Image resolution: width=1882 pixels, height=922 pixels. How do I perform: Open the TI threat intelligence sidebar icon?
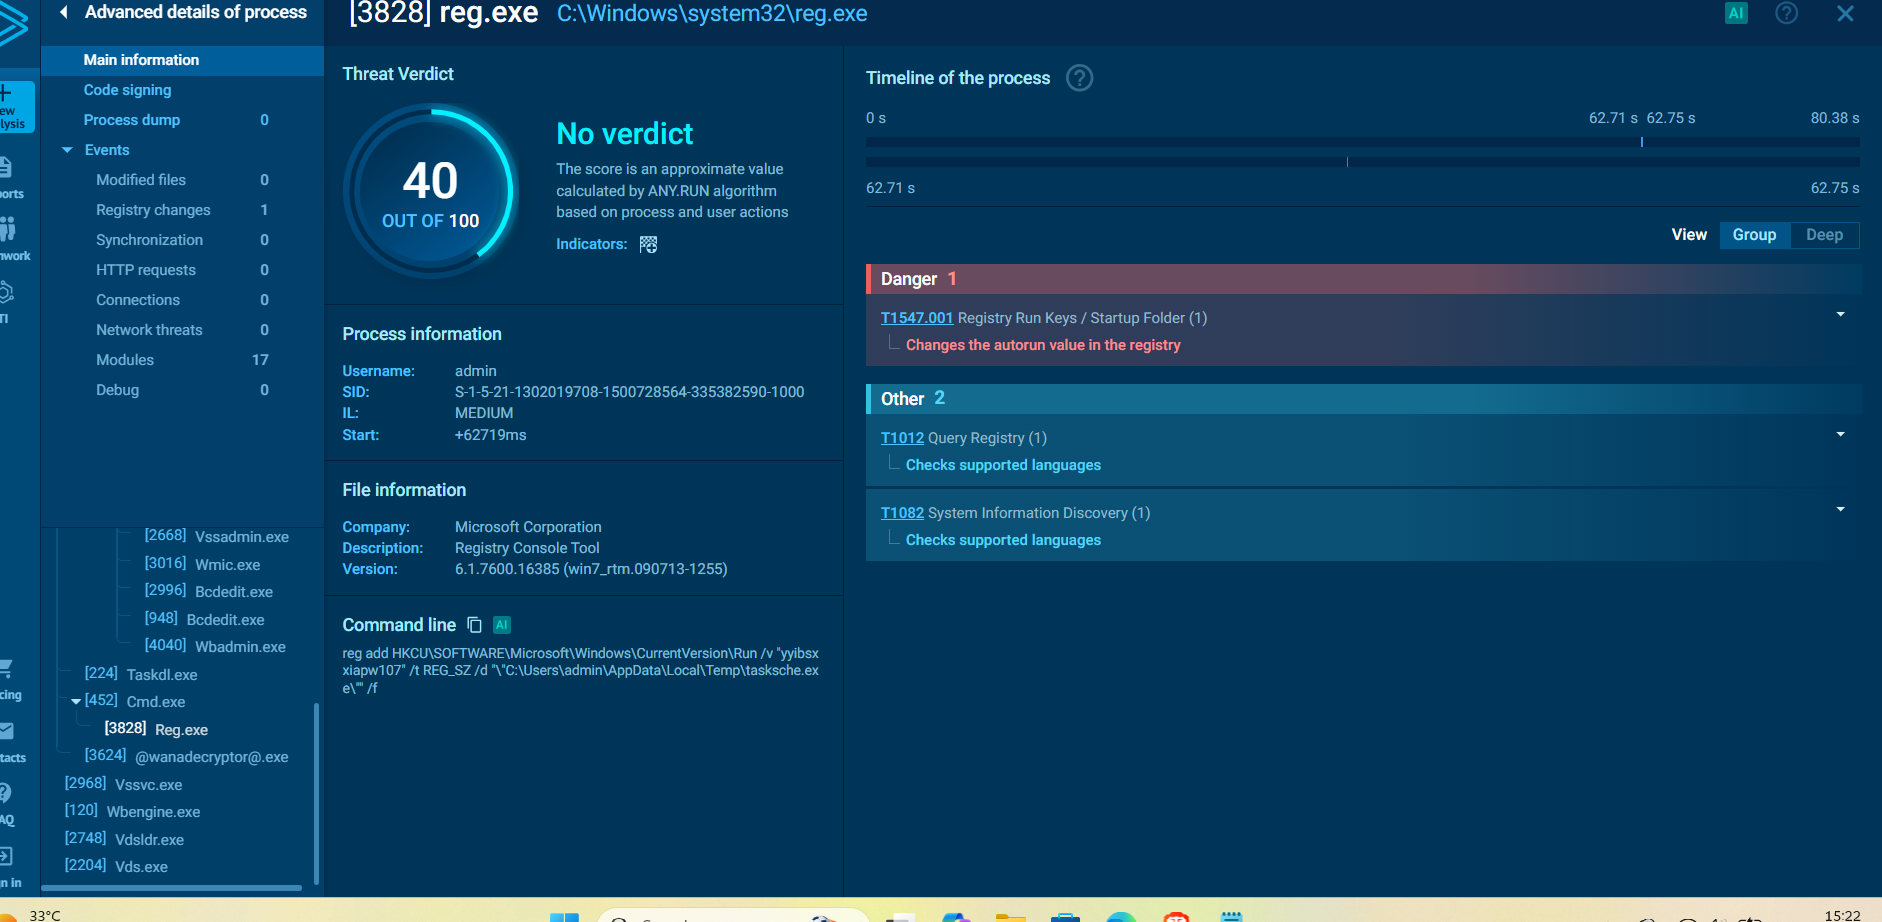tap(8, 301)
